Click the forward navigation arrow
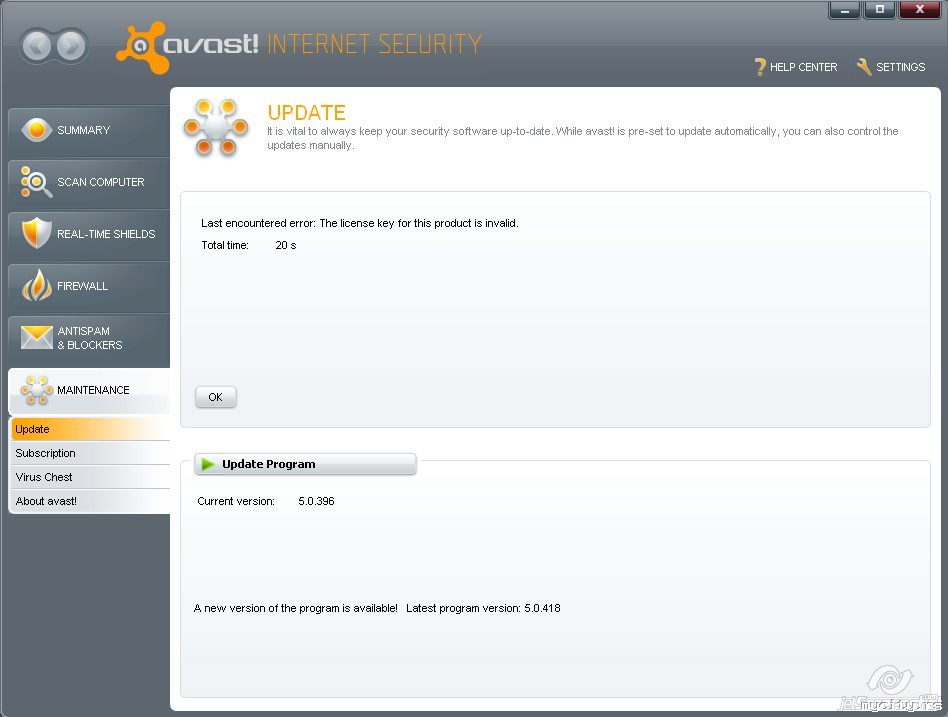Image resolution: width=948 pixels, height=717 pixels. pos(71,46)
